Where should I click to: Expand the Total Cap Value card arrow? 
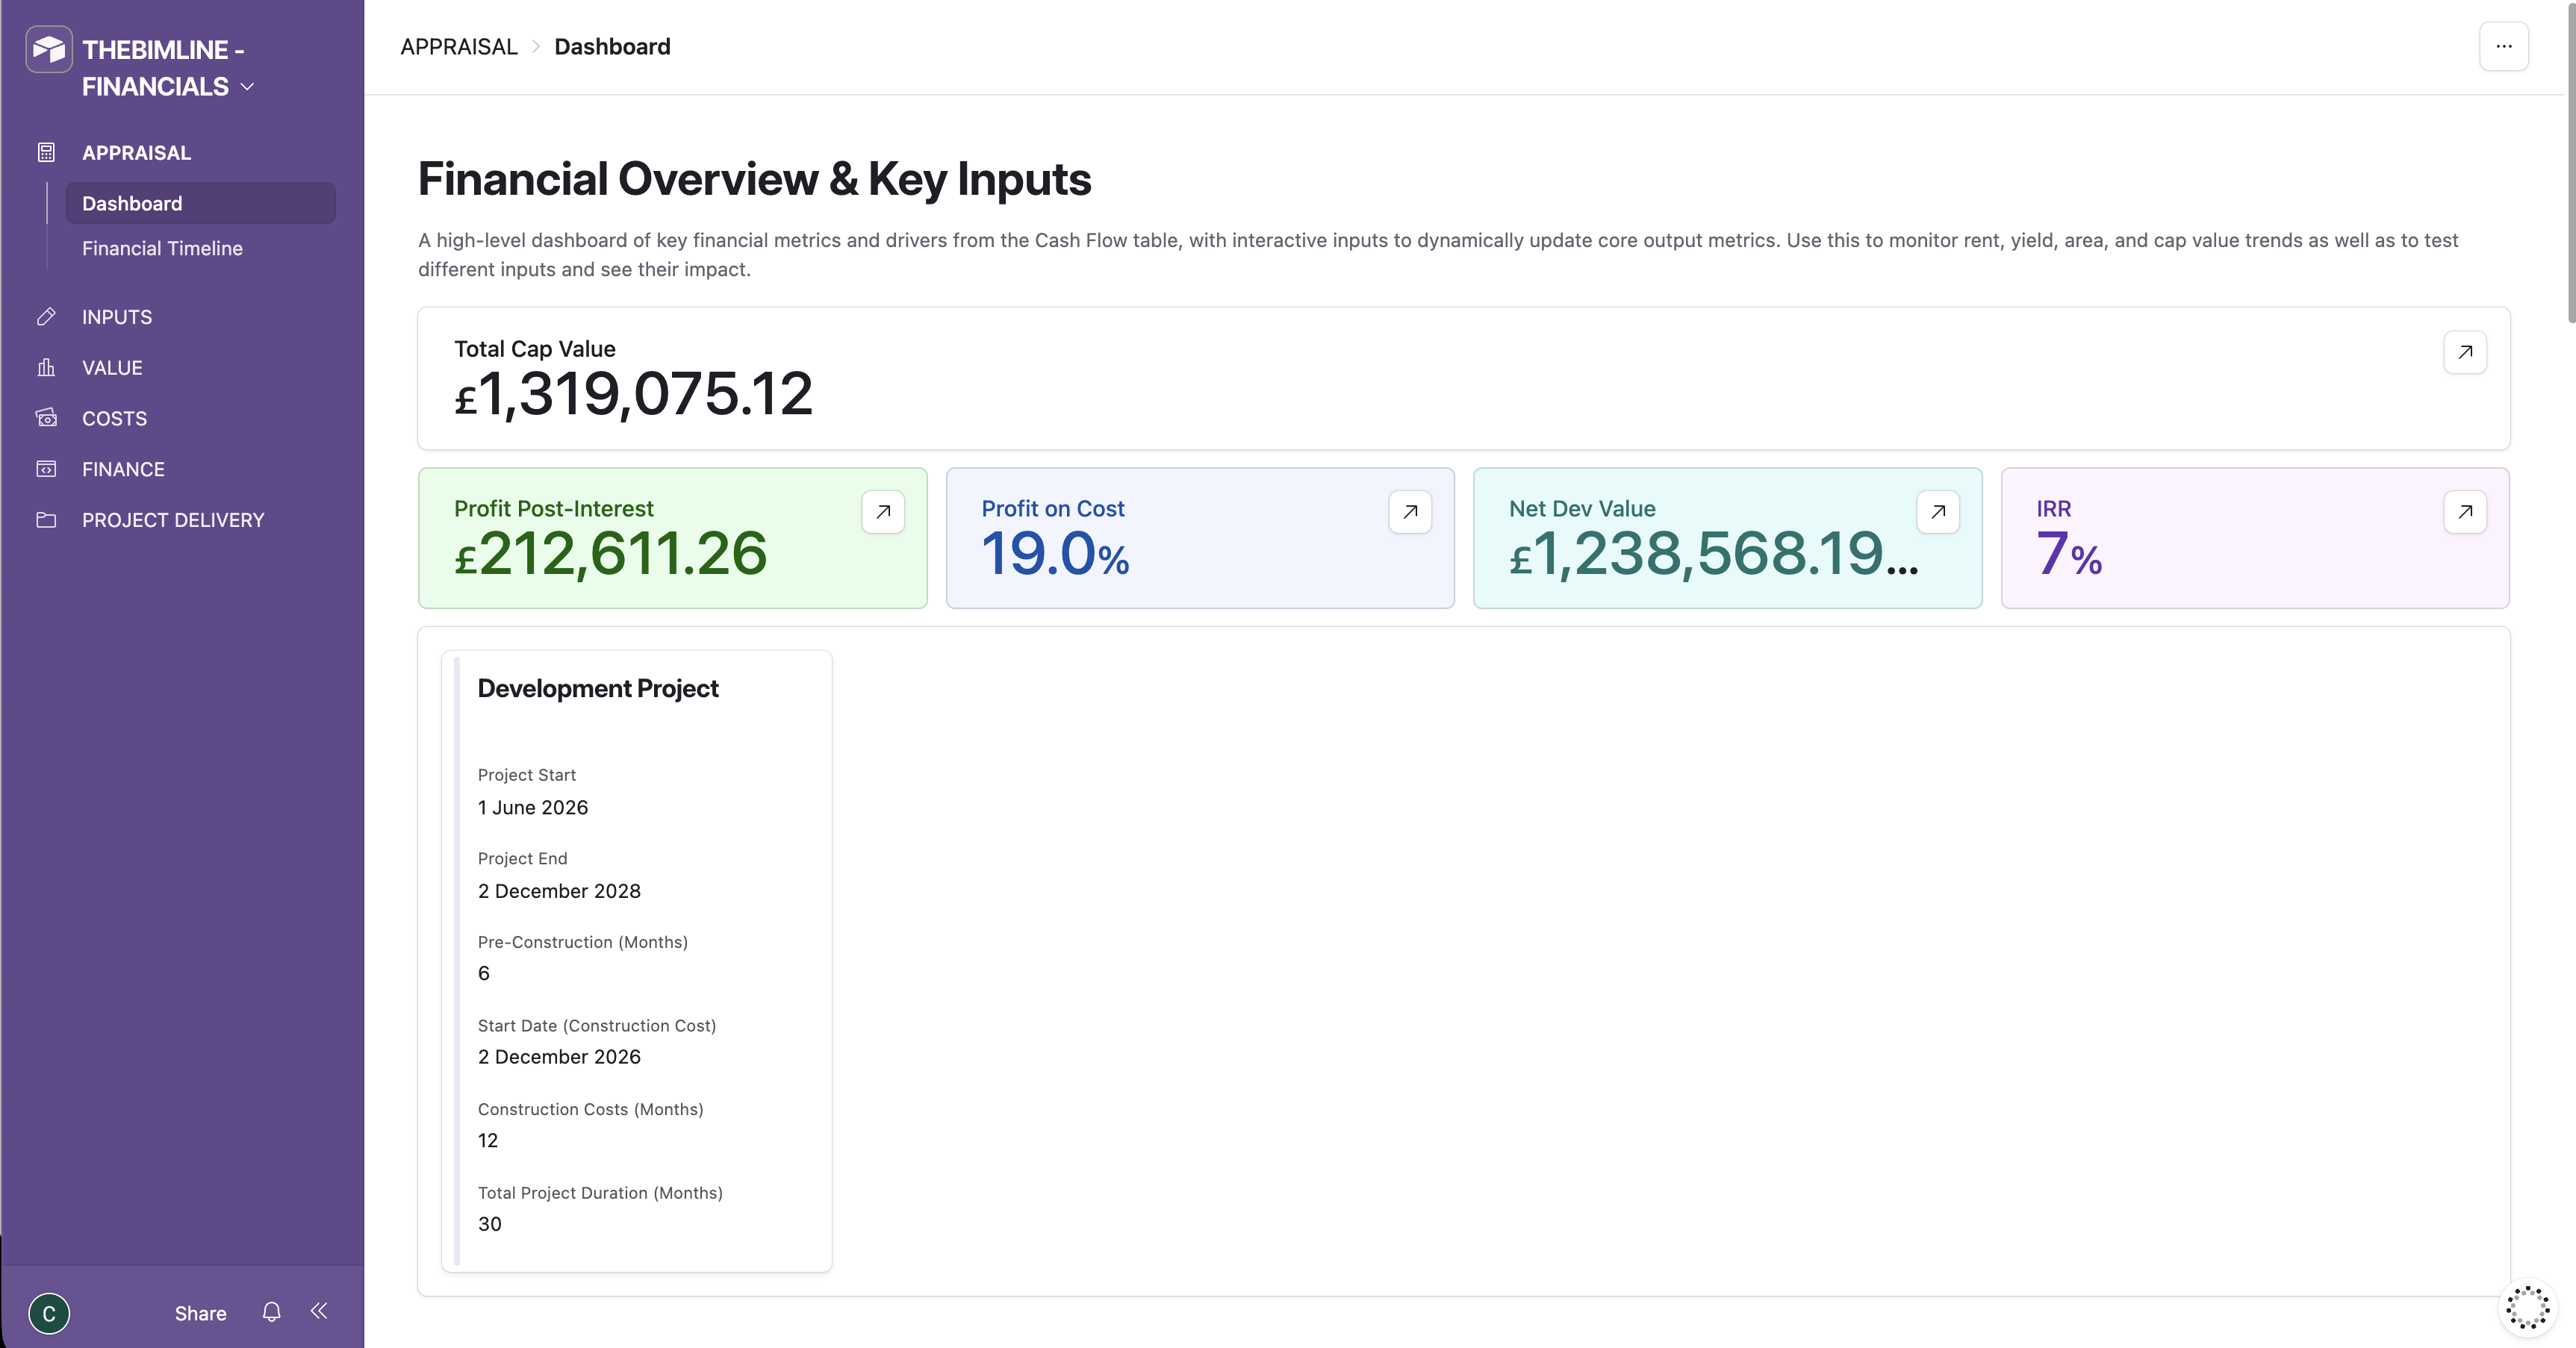(2465, 352)
